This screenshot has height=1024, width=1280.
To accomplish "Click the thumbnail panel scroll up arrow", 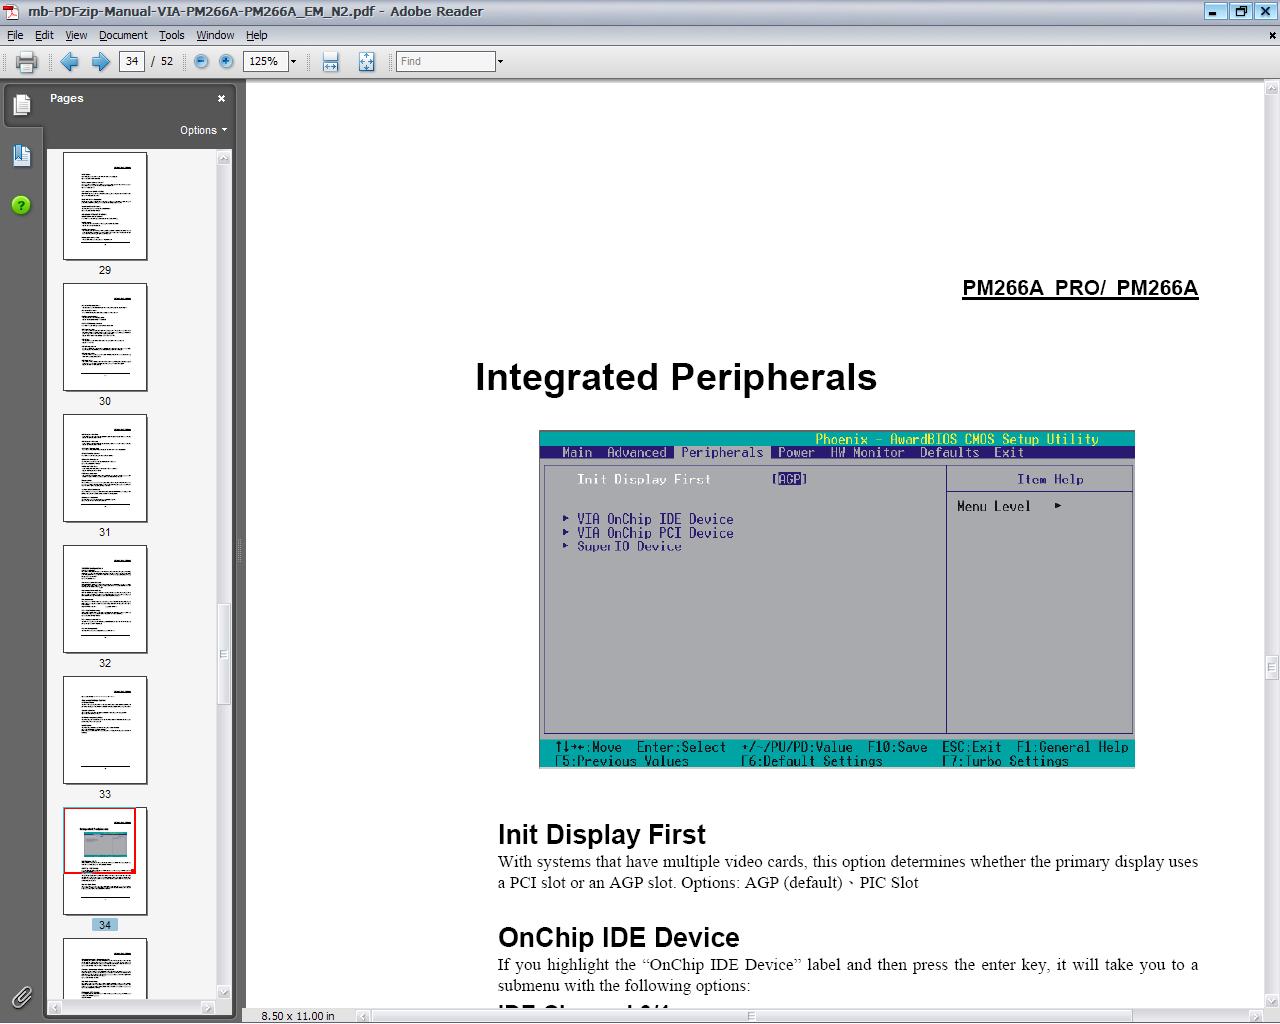I will pyautogui.click(x=224, y=157).
